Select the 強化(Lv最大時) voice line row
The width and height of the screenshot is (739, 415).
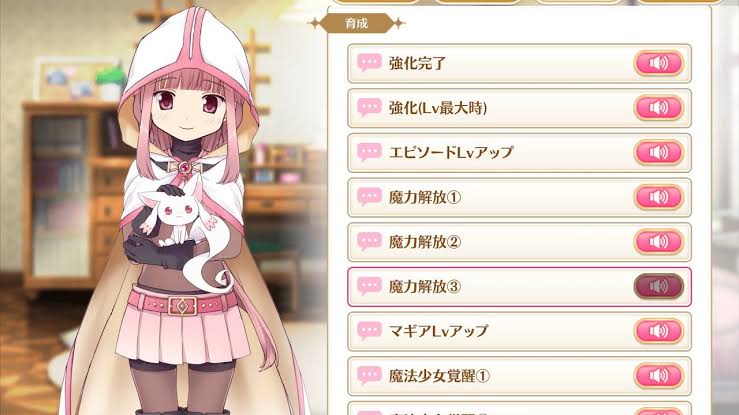(x=519, y=108)
